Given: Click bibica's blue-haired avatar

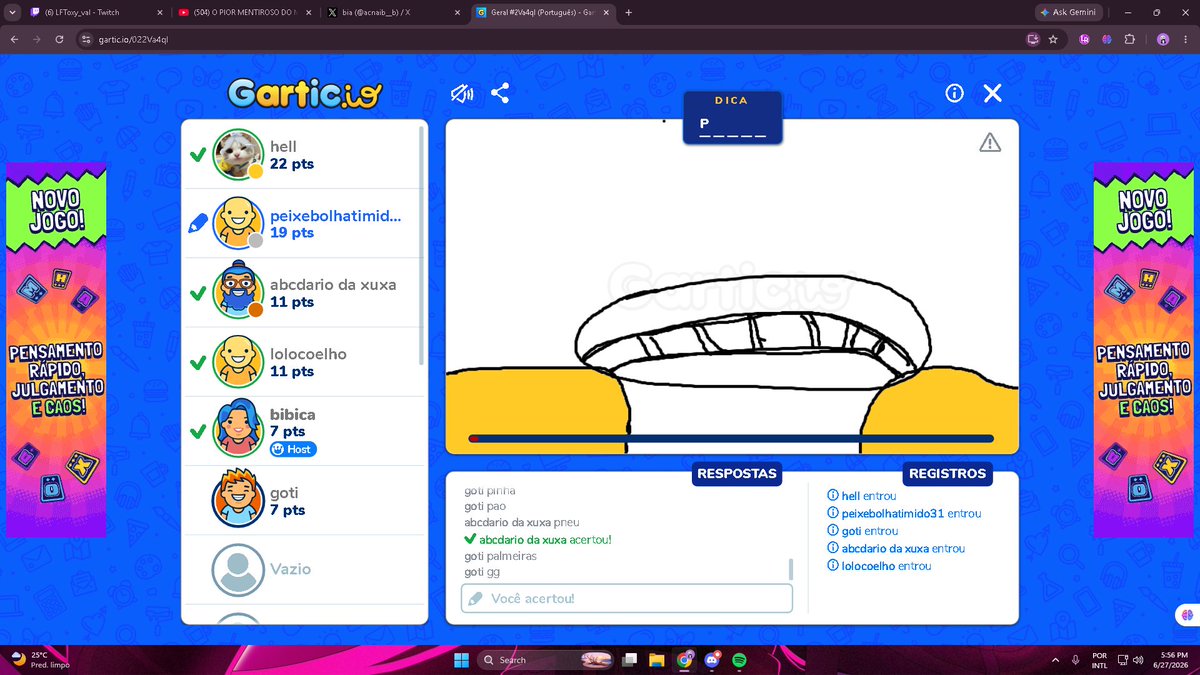Looking at the screenshot, I should [238, 431].
